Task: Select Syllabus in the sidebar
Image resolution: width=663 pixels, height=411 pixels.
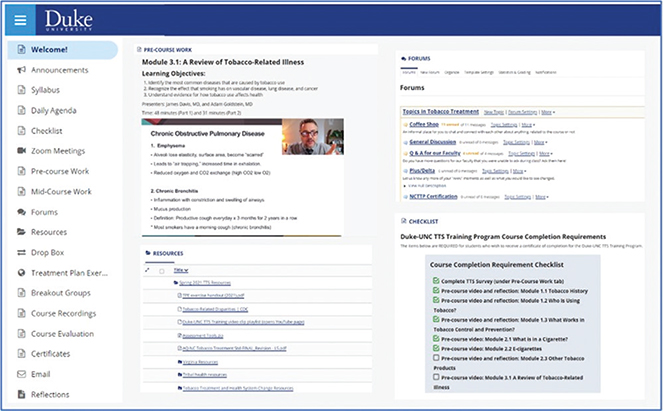Action: 45,90
